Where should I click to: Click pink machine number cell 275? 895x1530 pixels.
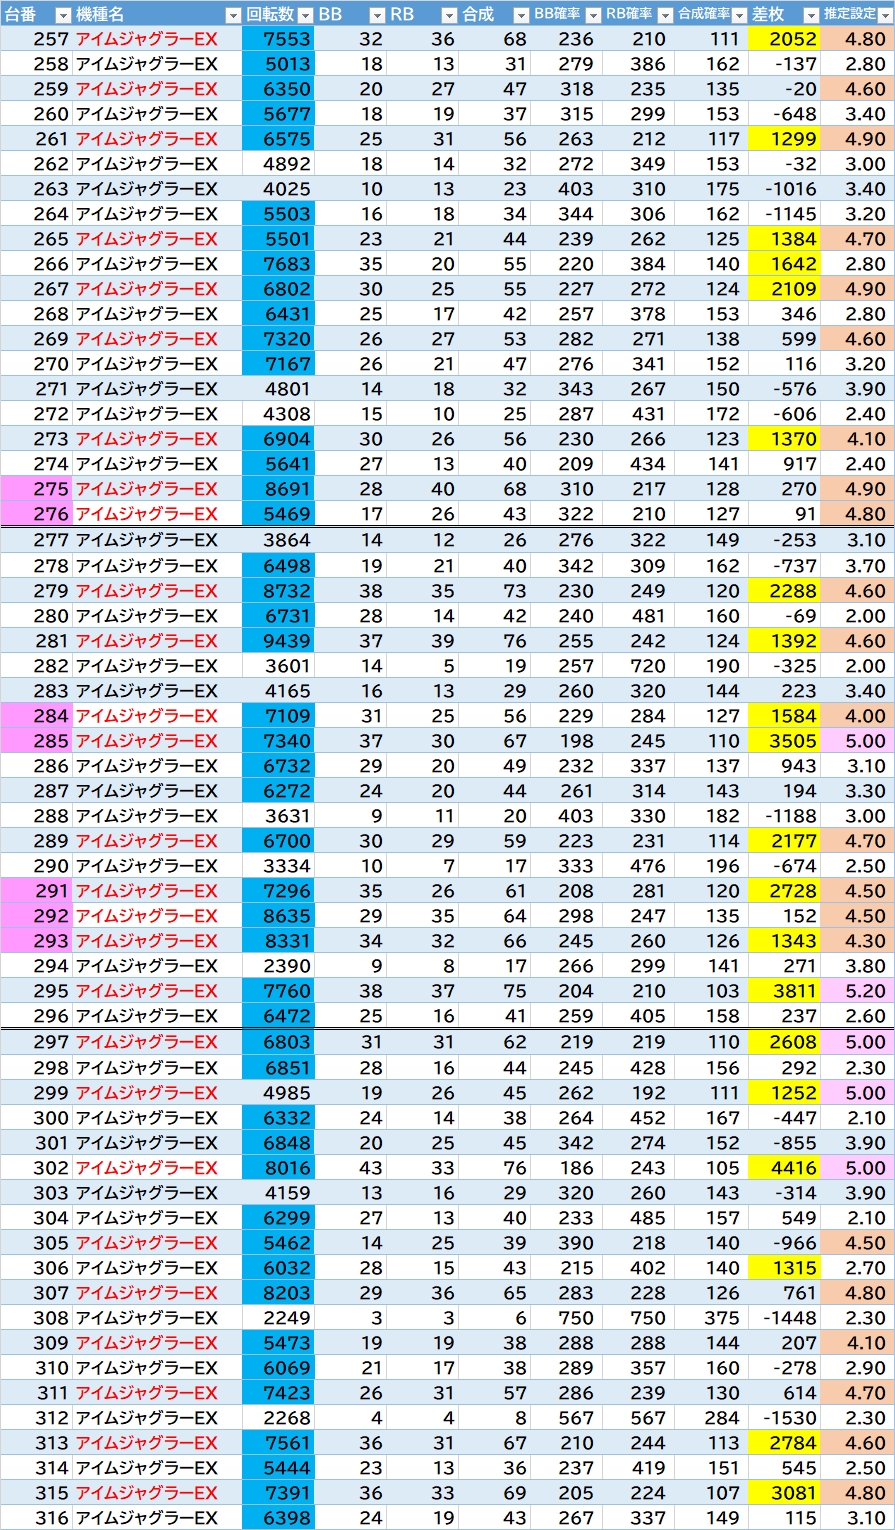tap(37, 489)
